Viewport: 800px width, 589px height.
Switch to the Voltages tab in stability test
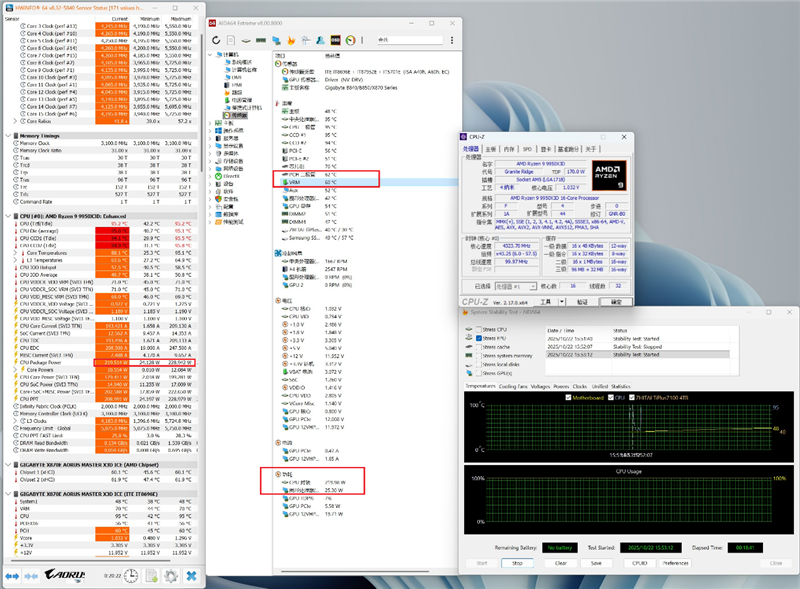542,386
